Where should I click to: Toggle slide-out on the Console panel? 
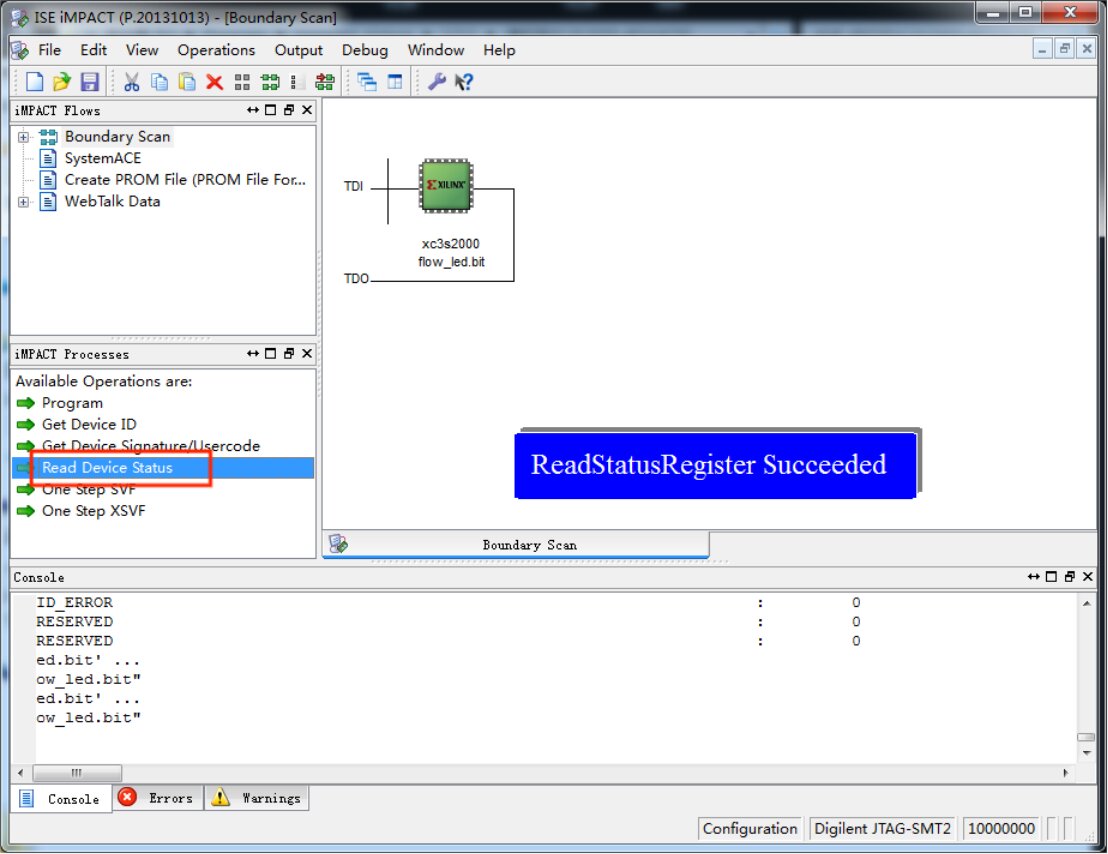1033,577
